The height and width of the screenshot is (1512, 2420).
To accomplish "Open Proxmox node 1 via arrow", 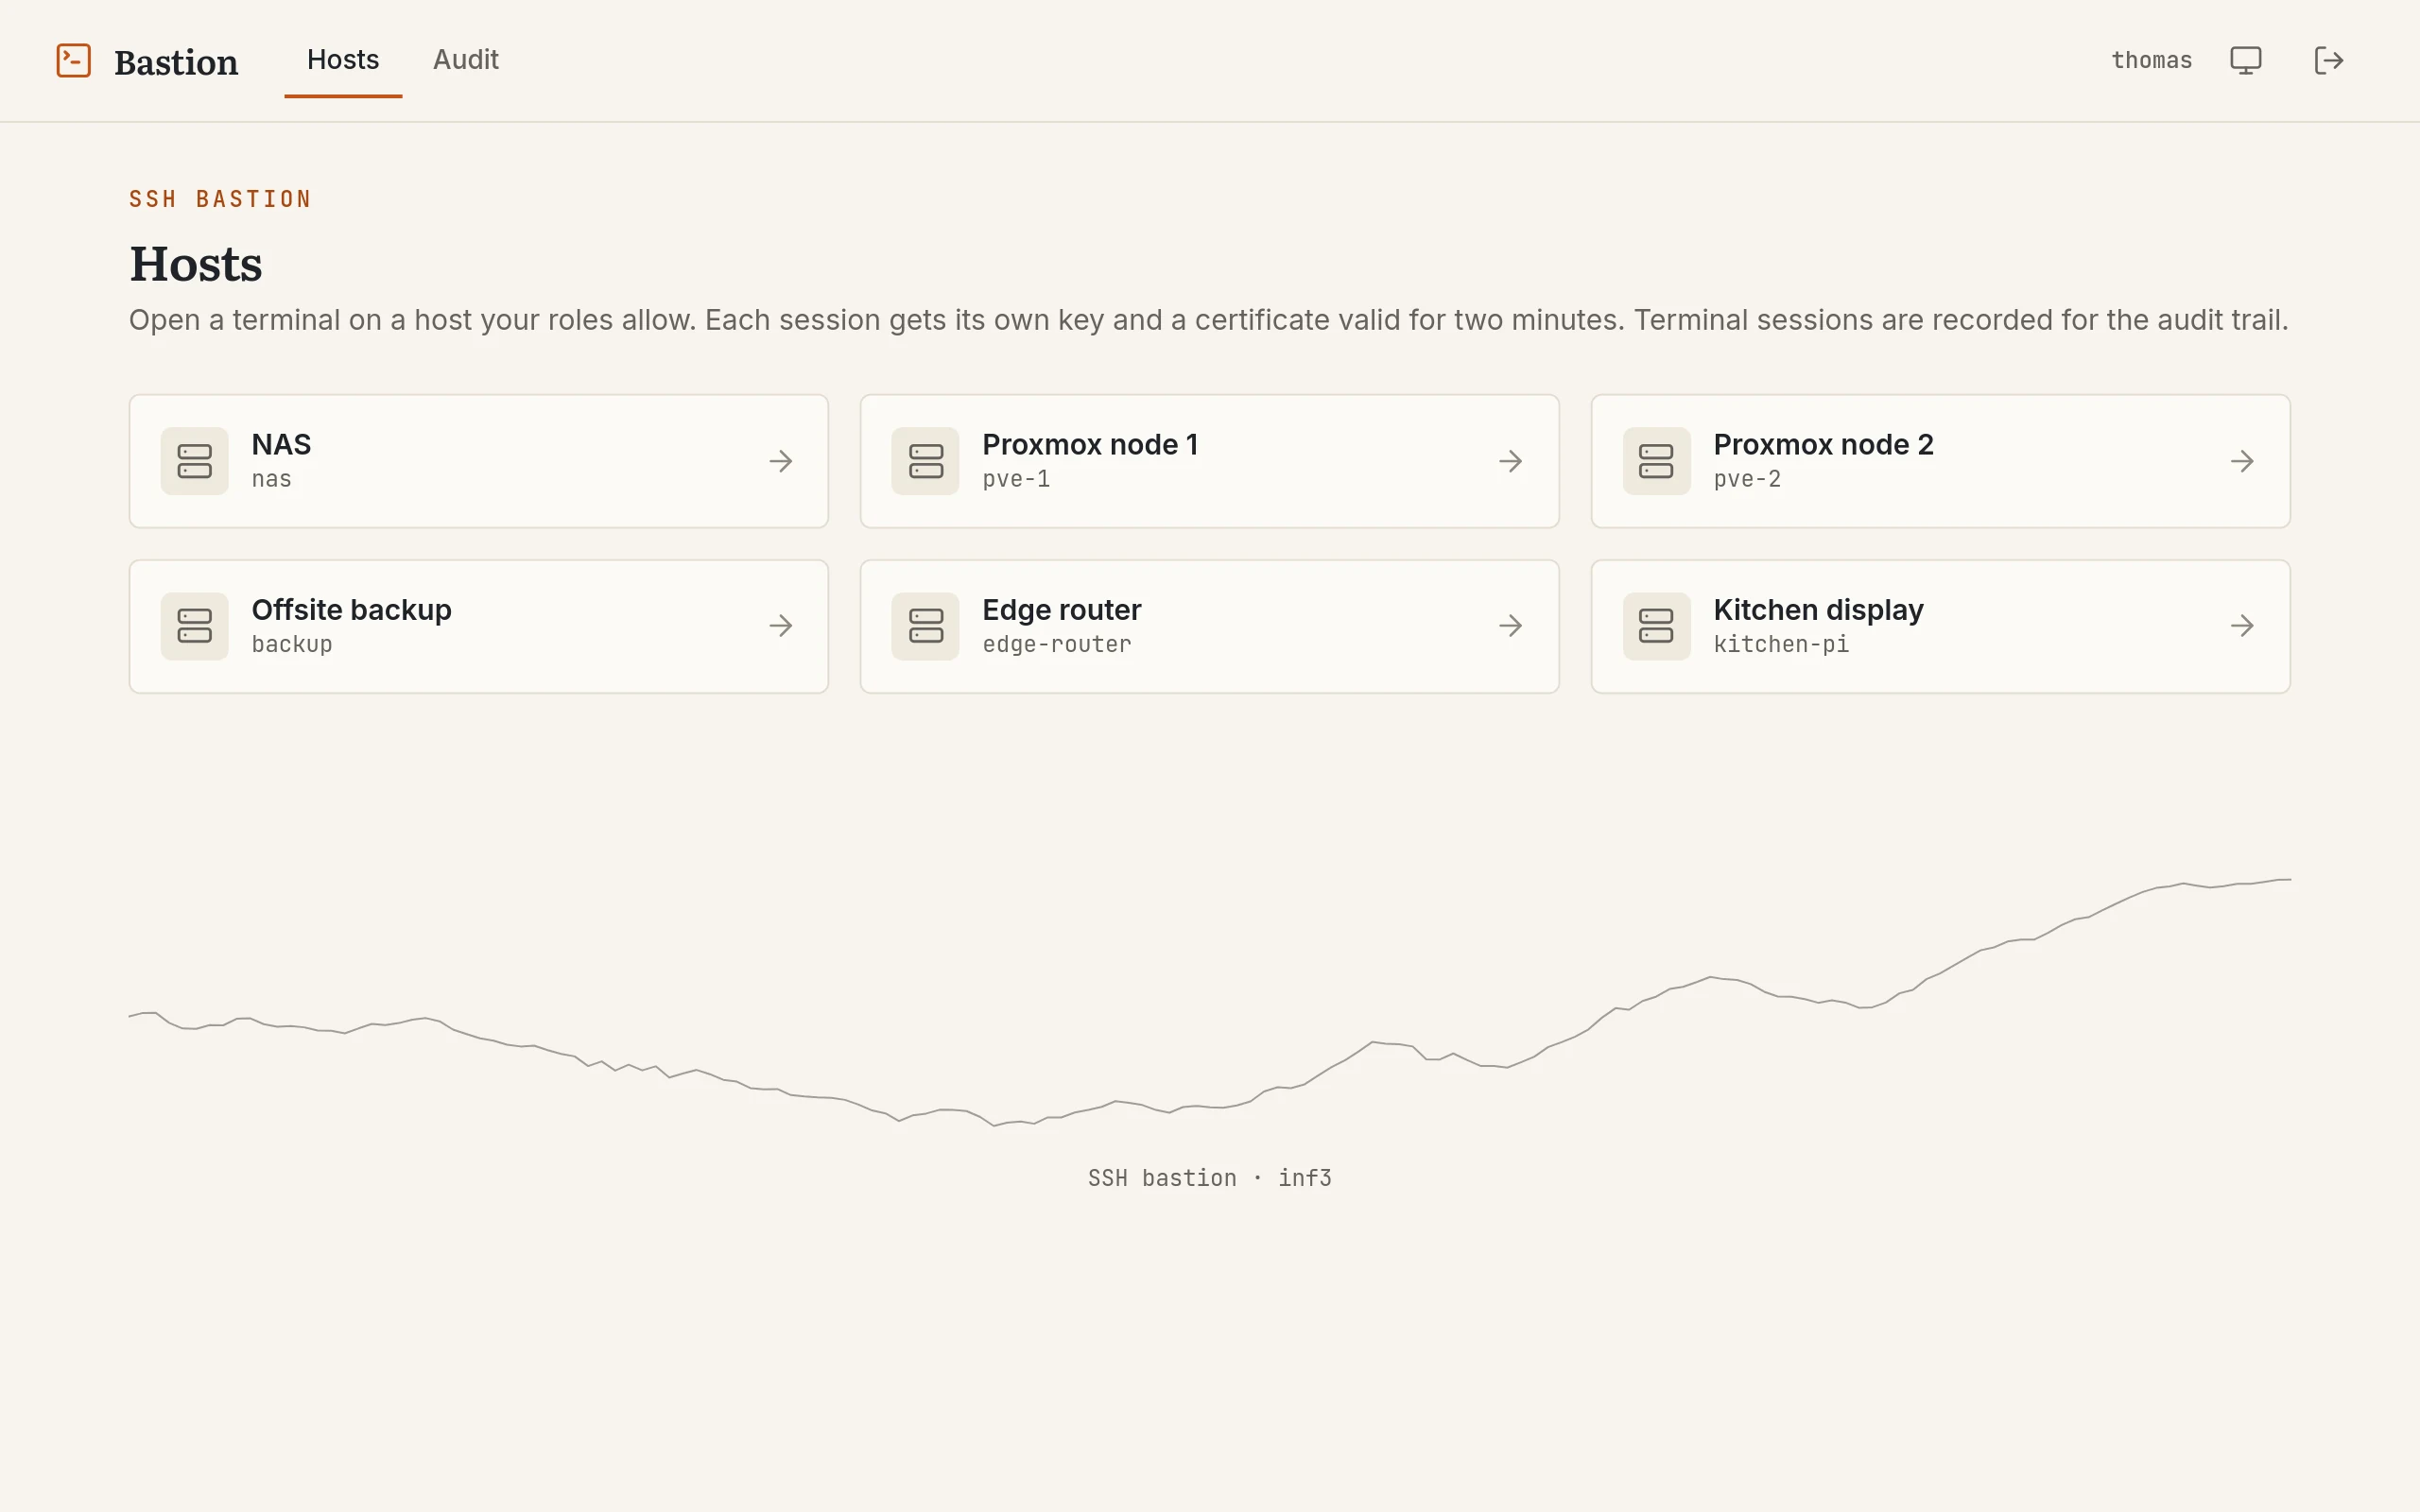I will (1511, 461).
